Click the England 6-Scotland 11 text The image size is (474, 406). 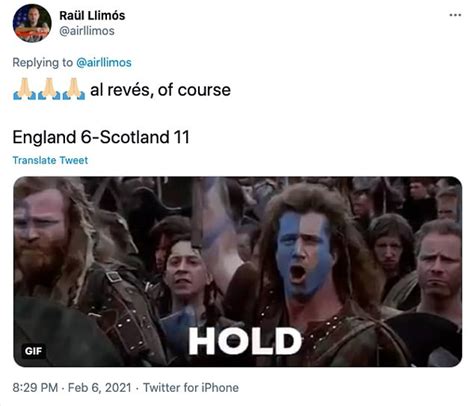pos(101,137)
